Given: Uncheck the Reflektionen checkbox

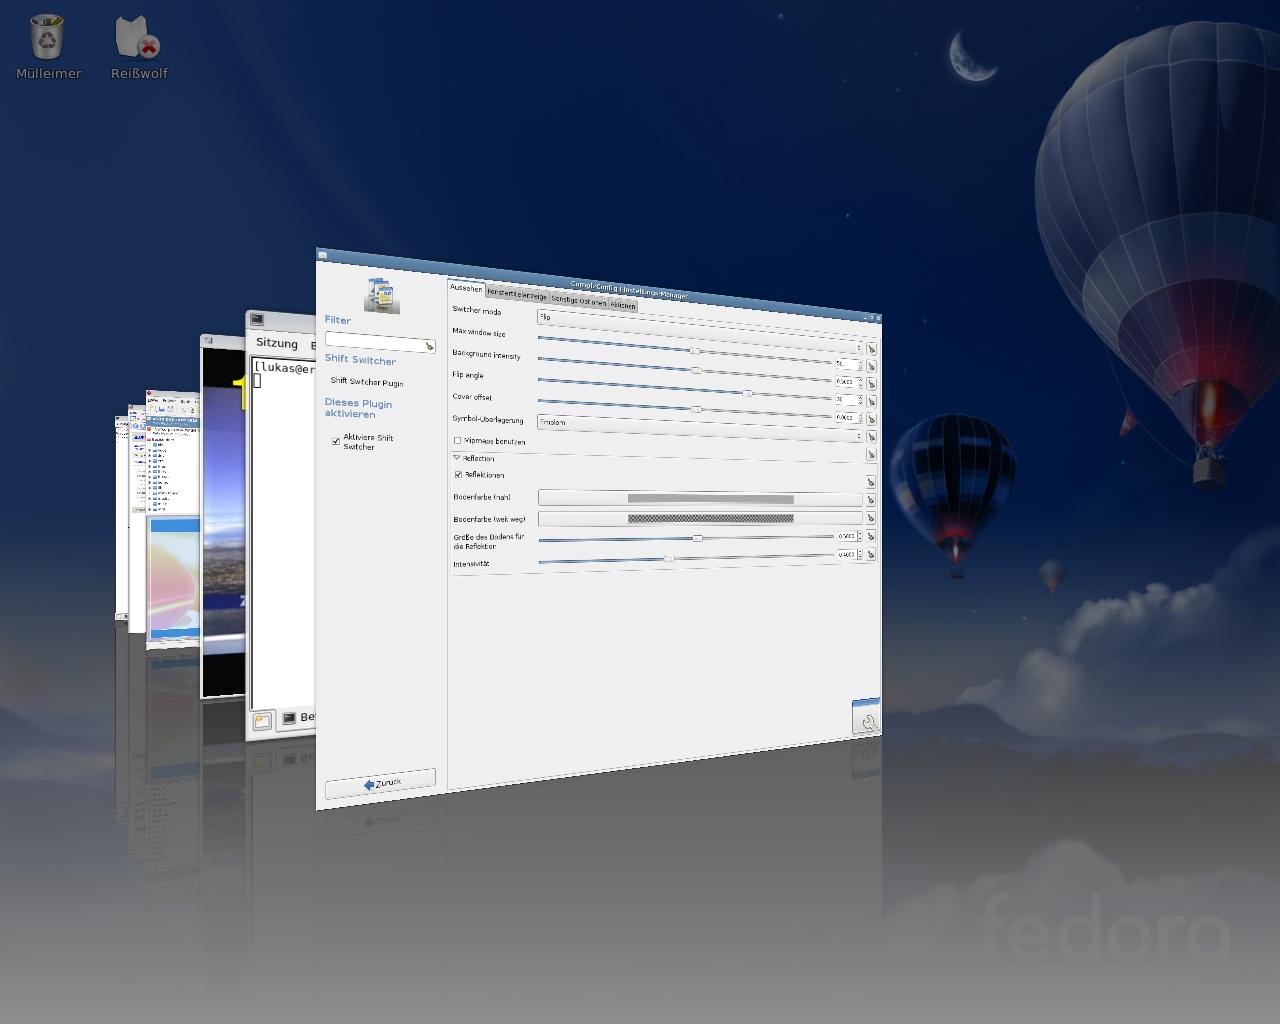Looking at the screenshot, I should pyautogui.click(x=458, y=475).
